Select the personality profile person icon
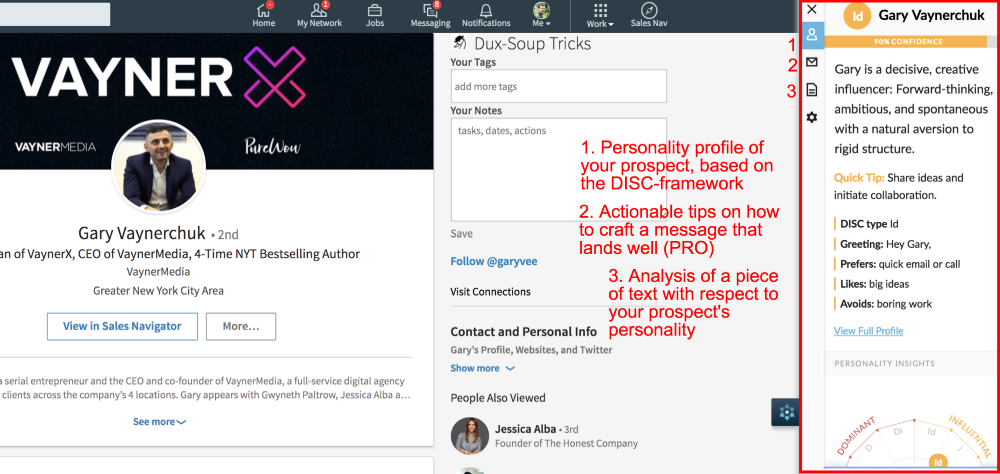 [x=812, y=35]
